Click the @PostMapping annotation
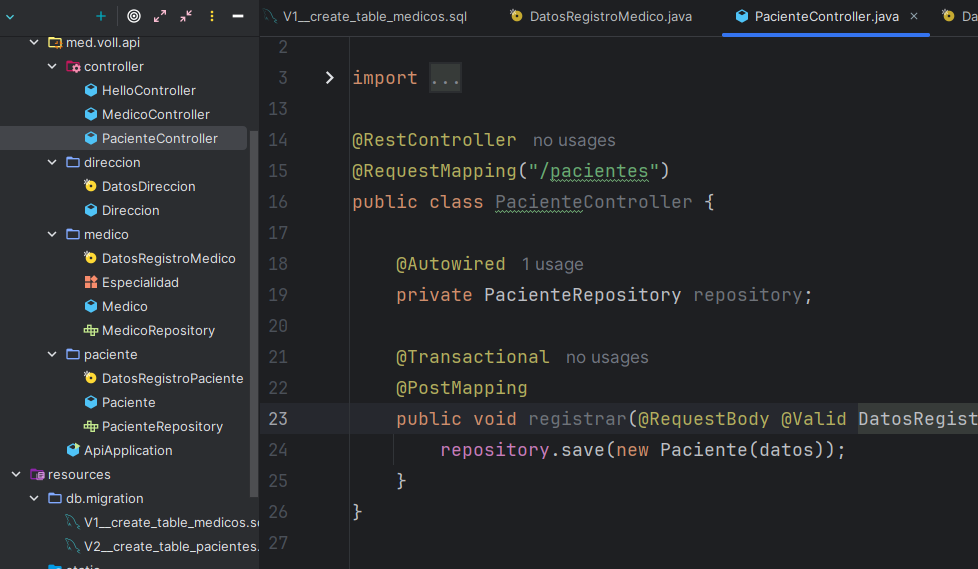978x569 pixels. tap(462, 388)
